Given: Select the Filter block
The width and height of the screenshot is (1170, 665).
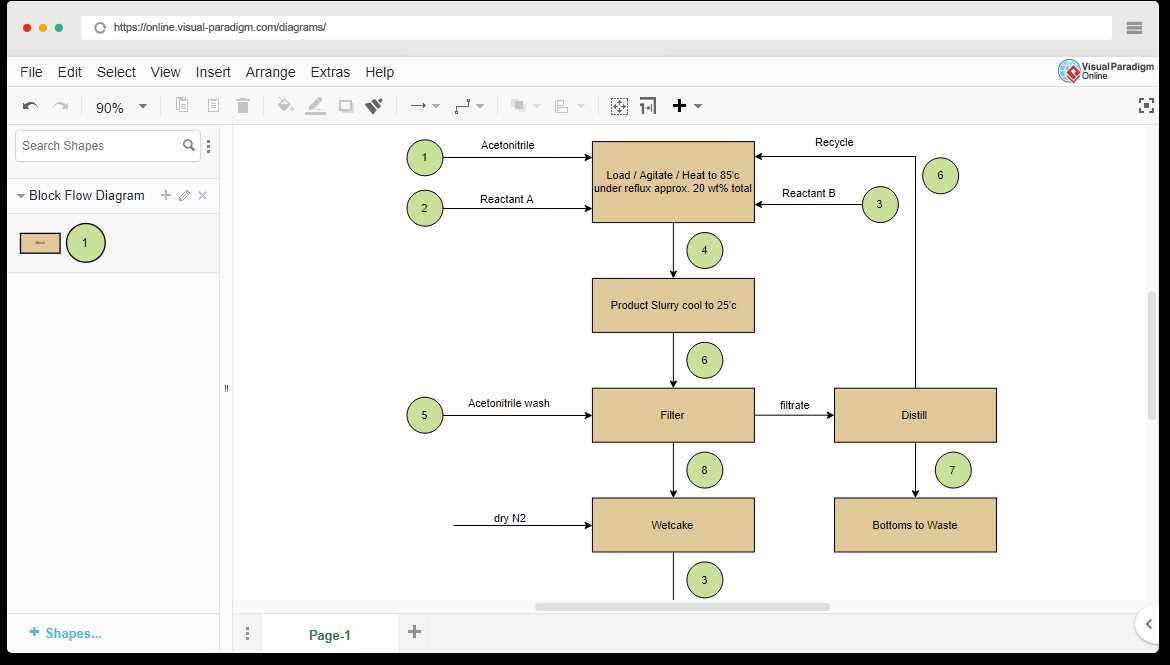Looking at the screenshot, I should (673, 415).
